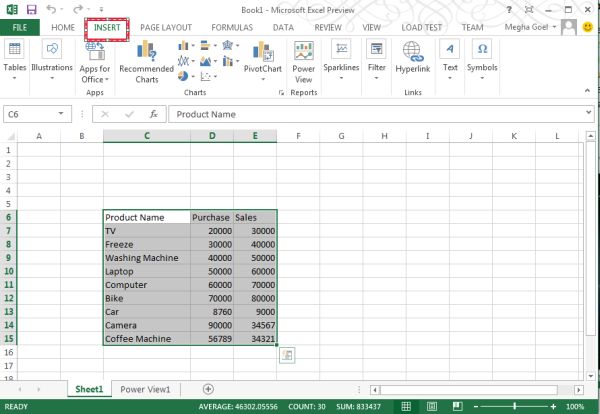Open the Sparklines group icon
Screen dimensions: 600x414
(x=341, y=49)
